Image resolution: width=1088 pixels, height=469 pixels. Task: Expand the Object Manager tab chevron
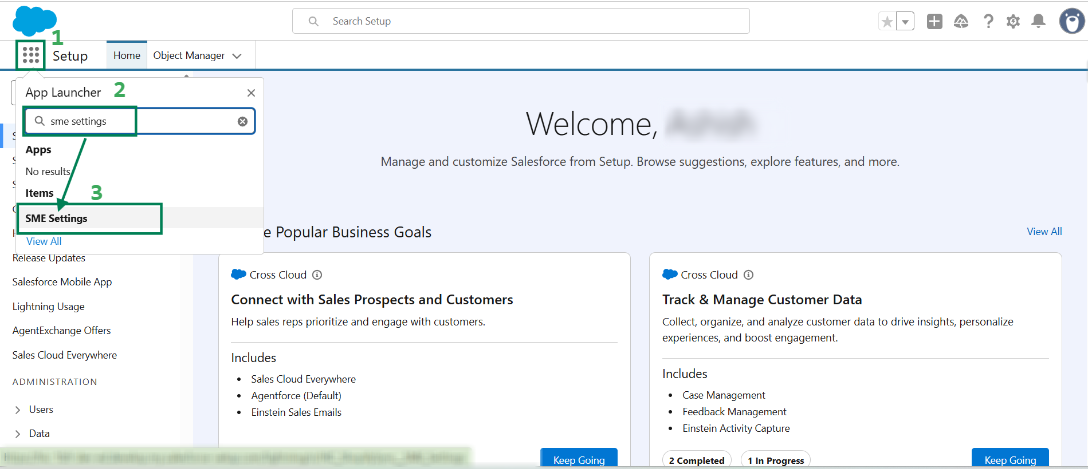(237, 56)
